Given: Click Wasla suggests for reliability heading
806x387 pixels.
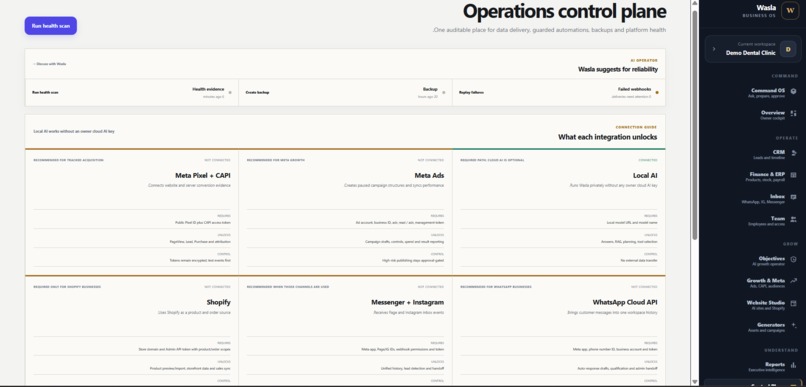Looking at the screenshot, I should (618, 69).
